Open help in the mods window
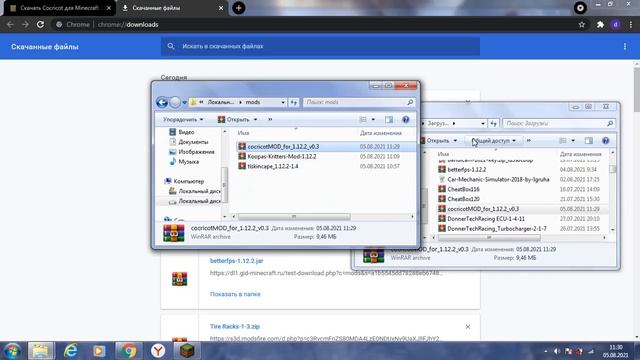 [406, 120]
